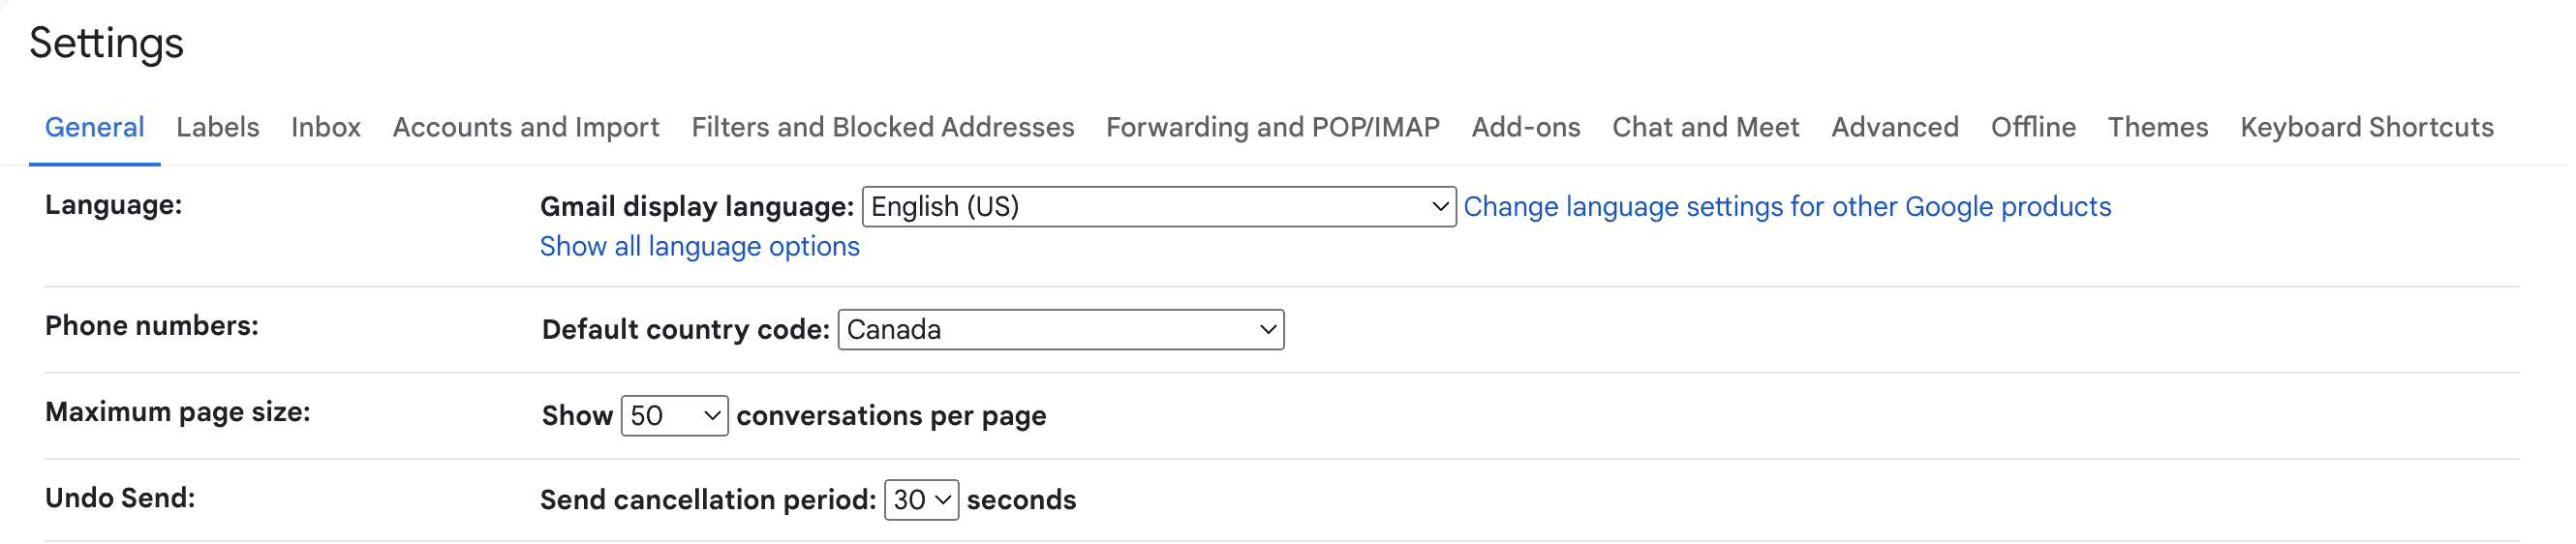Click the Undo Send: label
This screenshot has height=544, width=2576.
pyautogui.click(x=120, y=498)
